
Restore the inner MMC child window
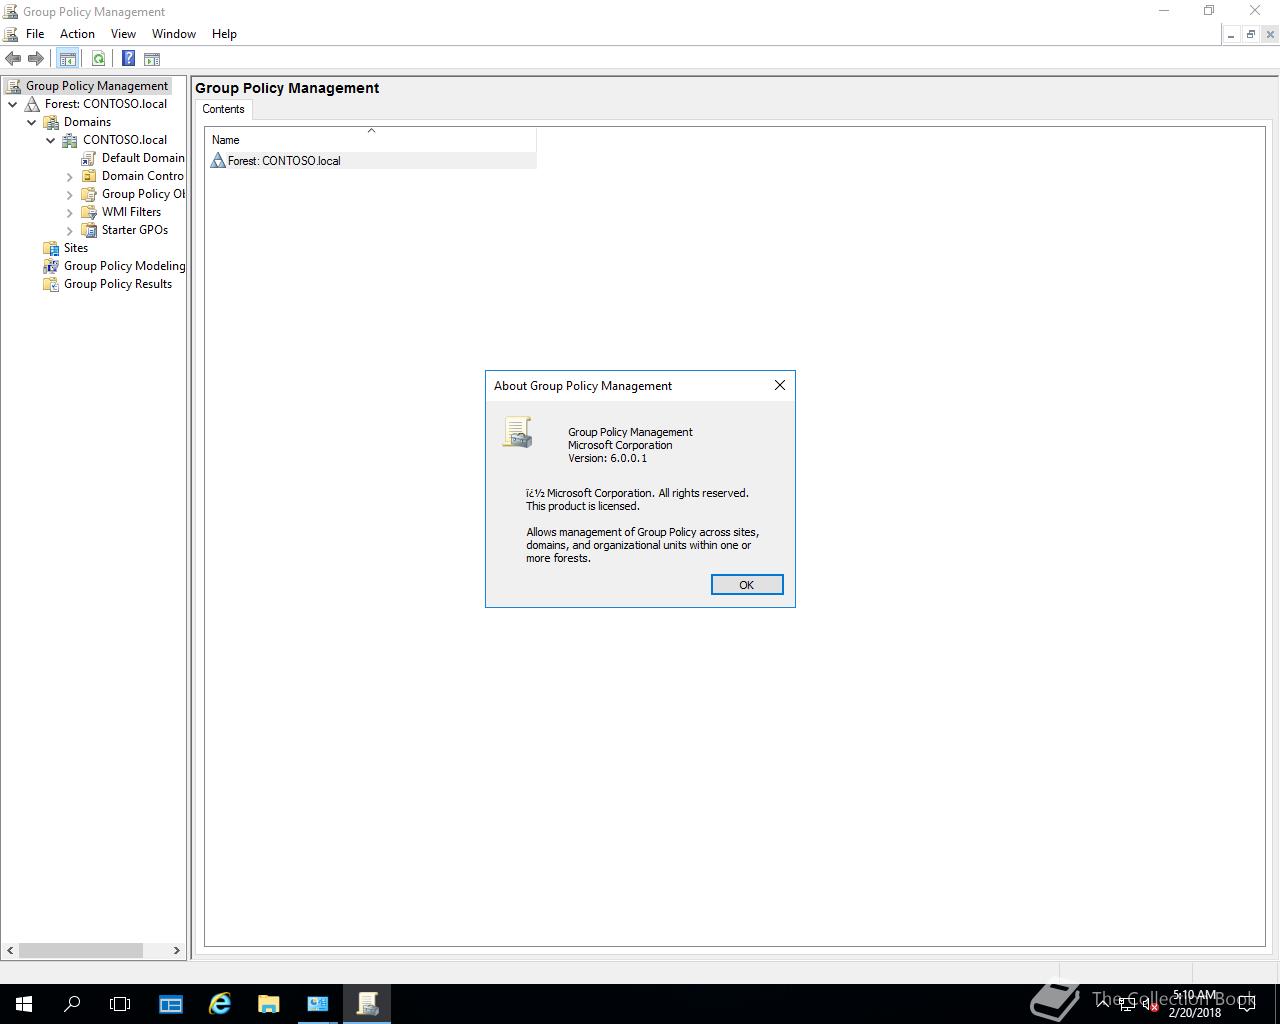[x=1250, y=34]
